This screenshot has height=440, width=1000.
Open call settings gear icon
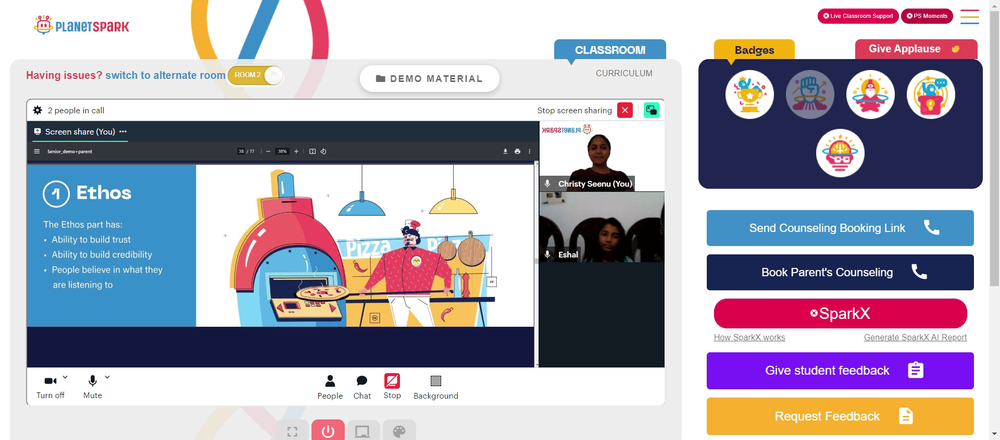point(38,110)
